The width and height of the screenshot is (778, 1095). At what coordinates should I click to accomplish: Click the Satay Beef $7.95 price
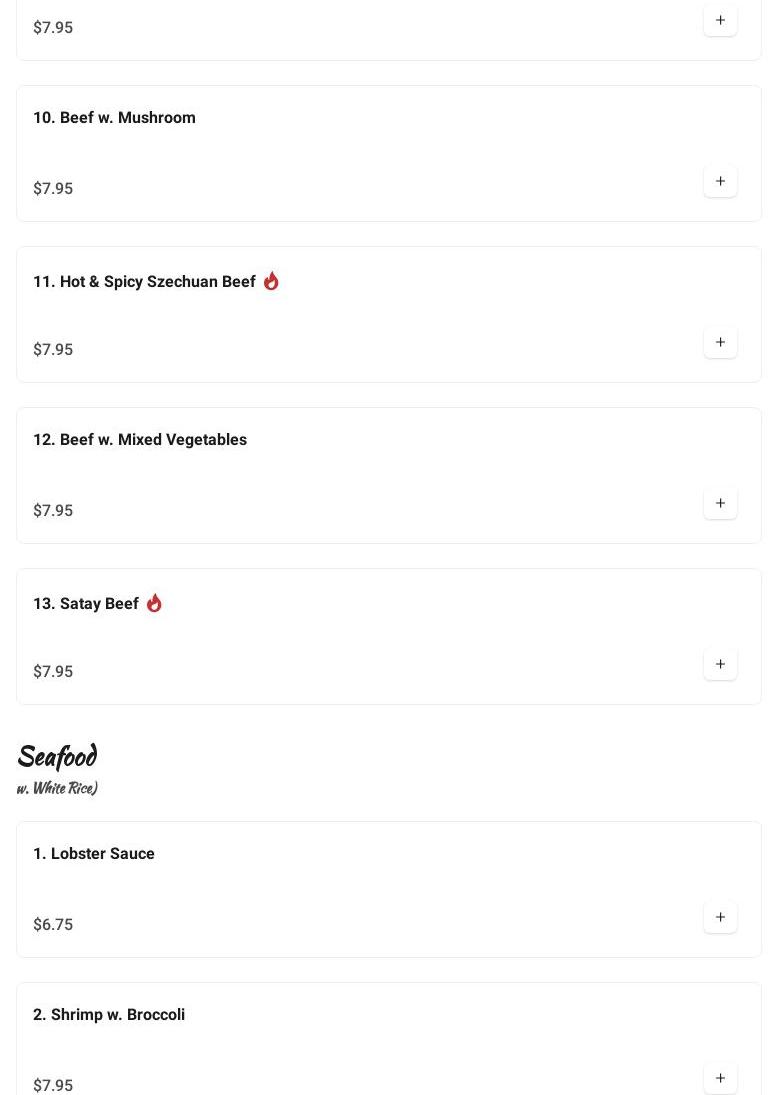coord(53,672)
